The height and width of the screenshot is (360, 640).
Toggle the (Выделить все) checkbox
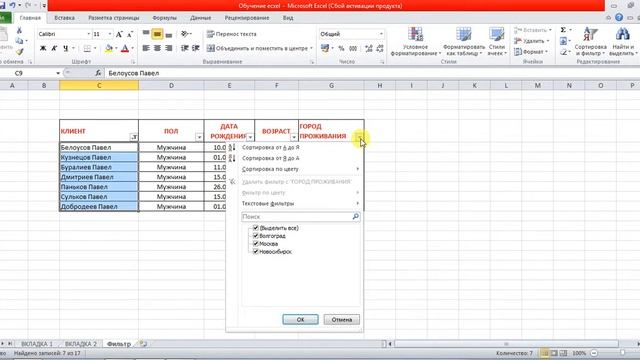256,228
